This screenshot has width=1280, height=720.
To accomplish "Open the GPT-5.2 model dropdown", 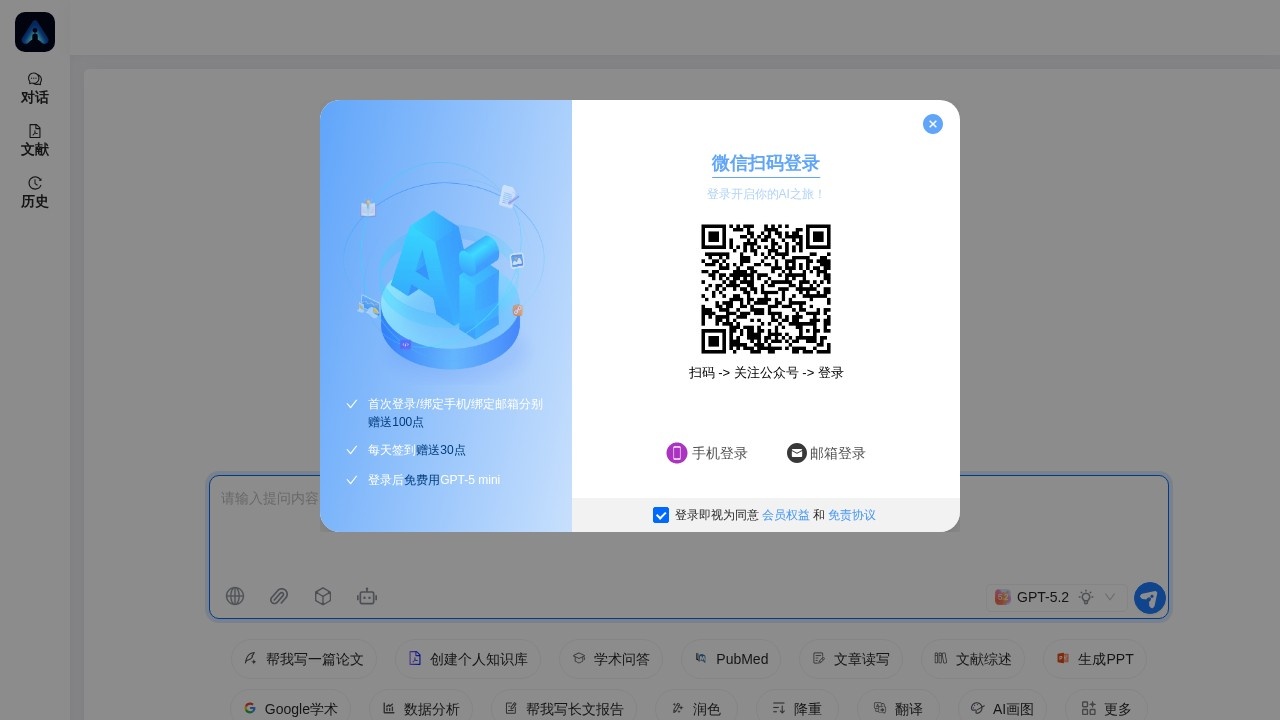I will pyautogui.click(x=1044, y=597).
